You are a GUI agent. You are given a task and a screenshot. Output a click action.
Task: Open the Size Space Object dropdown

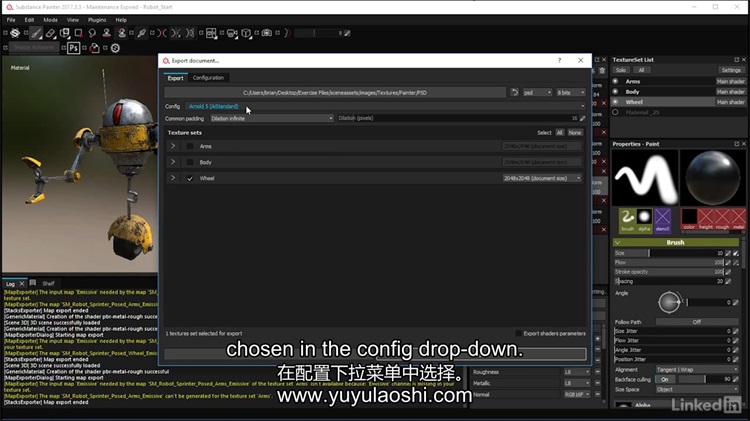point(697,389)
